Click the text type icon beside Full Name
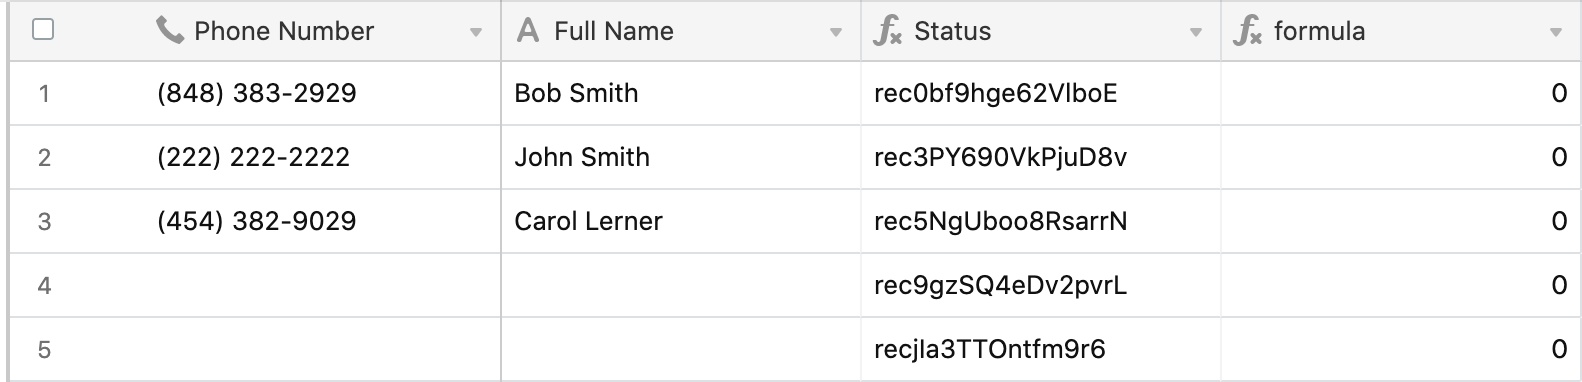This screenshot has width=1582, height=382. pyautogui.click(x=527, y=31)
